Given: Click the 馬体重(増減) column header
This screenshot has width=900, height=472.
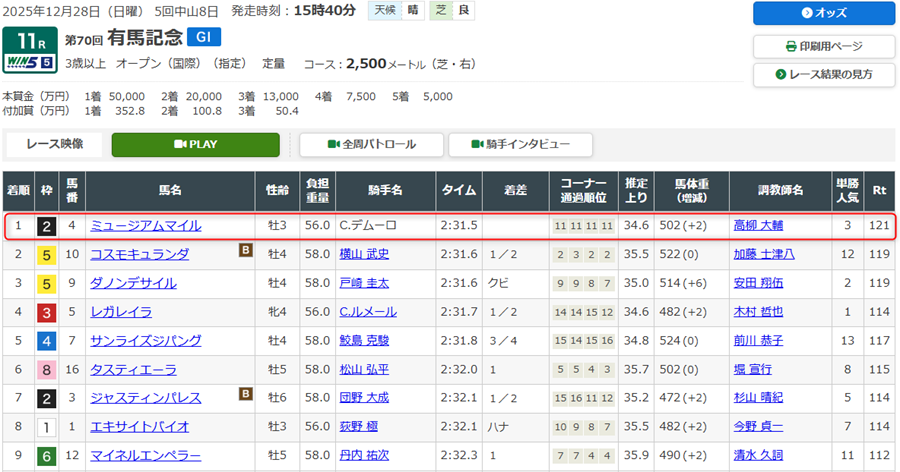Looking at the screenshot, I should click(x=692, y=191).
